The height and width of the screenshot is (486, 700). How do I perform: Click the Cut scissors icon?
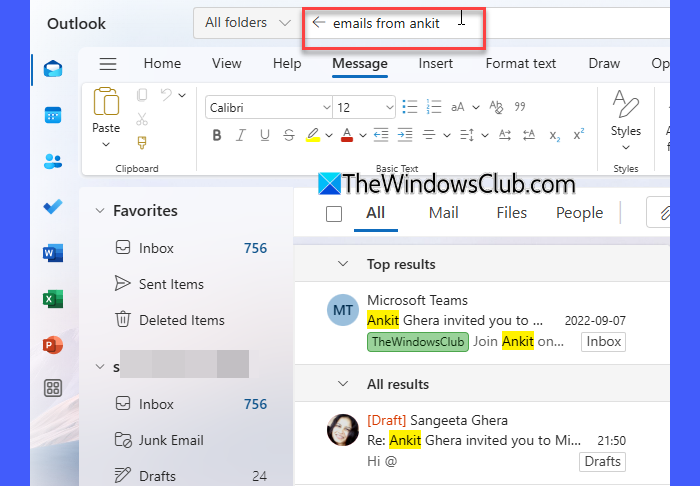click(142, 119)
